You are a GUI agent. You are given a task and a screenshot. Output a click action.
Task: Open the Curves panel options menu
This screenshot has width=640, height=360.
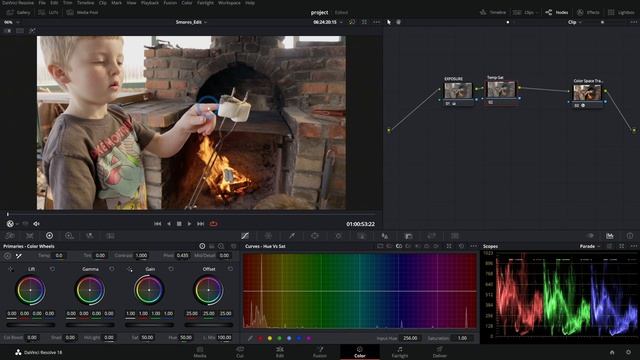473,246
